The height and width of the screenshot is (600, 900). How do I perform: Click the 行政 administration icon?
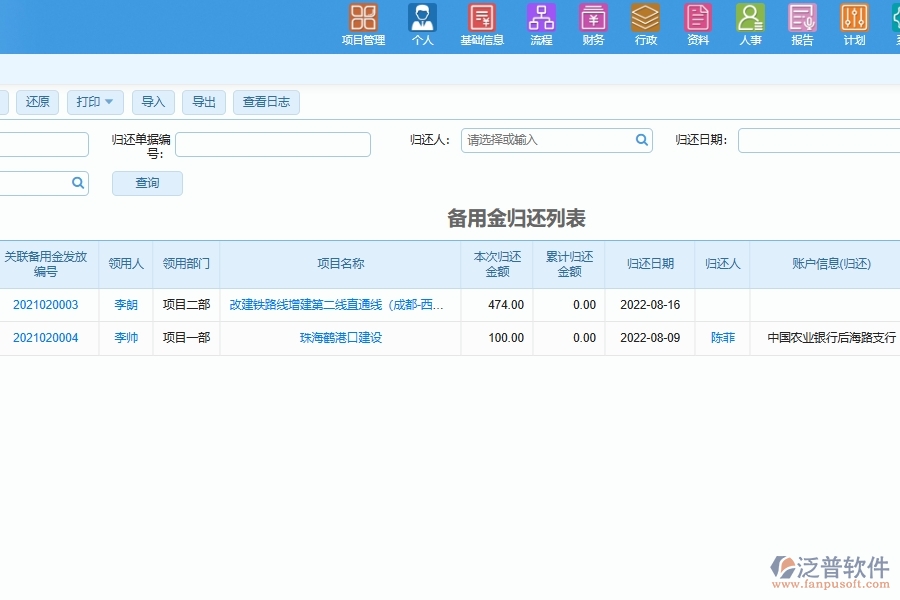pyautogui.click(x=645, y=18)
